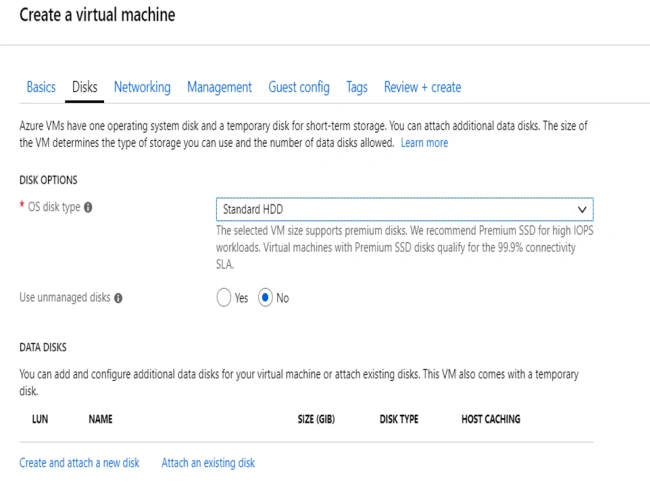Go to the Networking tab
The height and width of the screenshot is (491, 650).
pyautogui.click(x=142, y=87)
